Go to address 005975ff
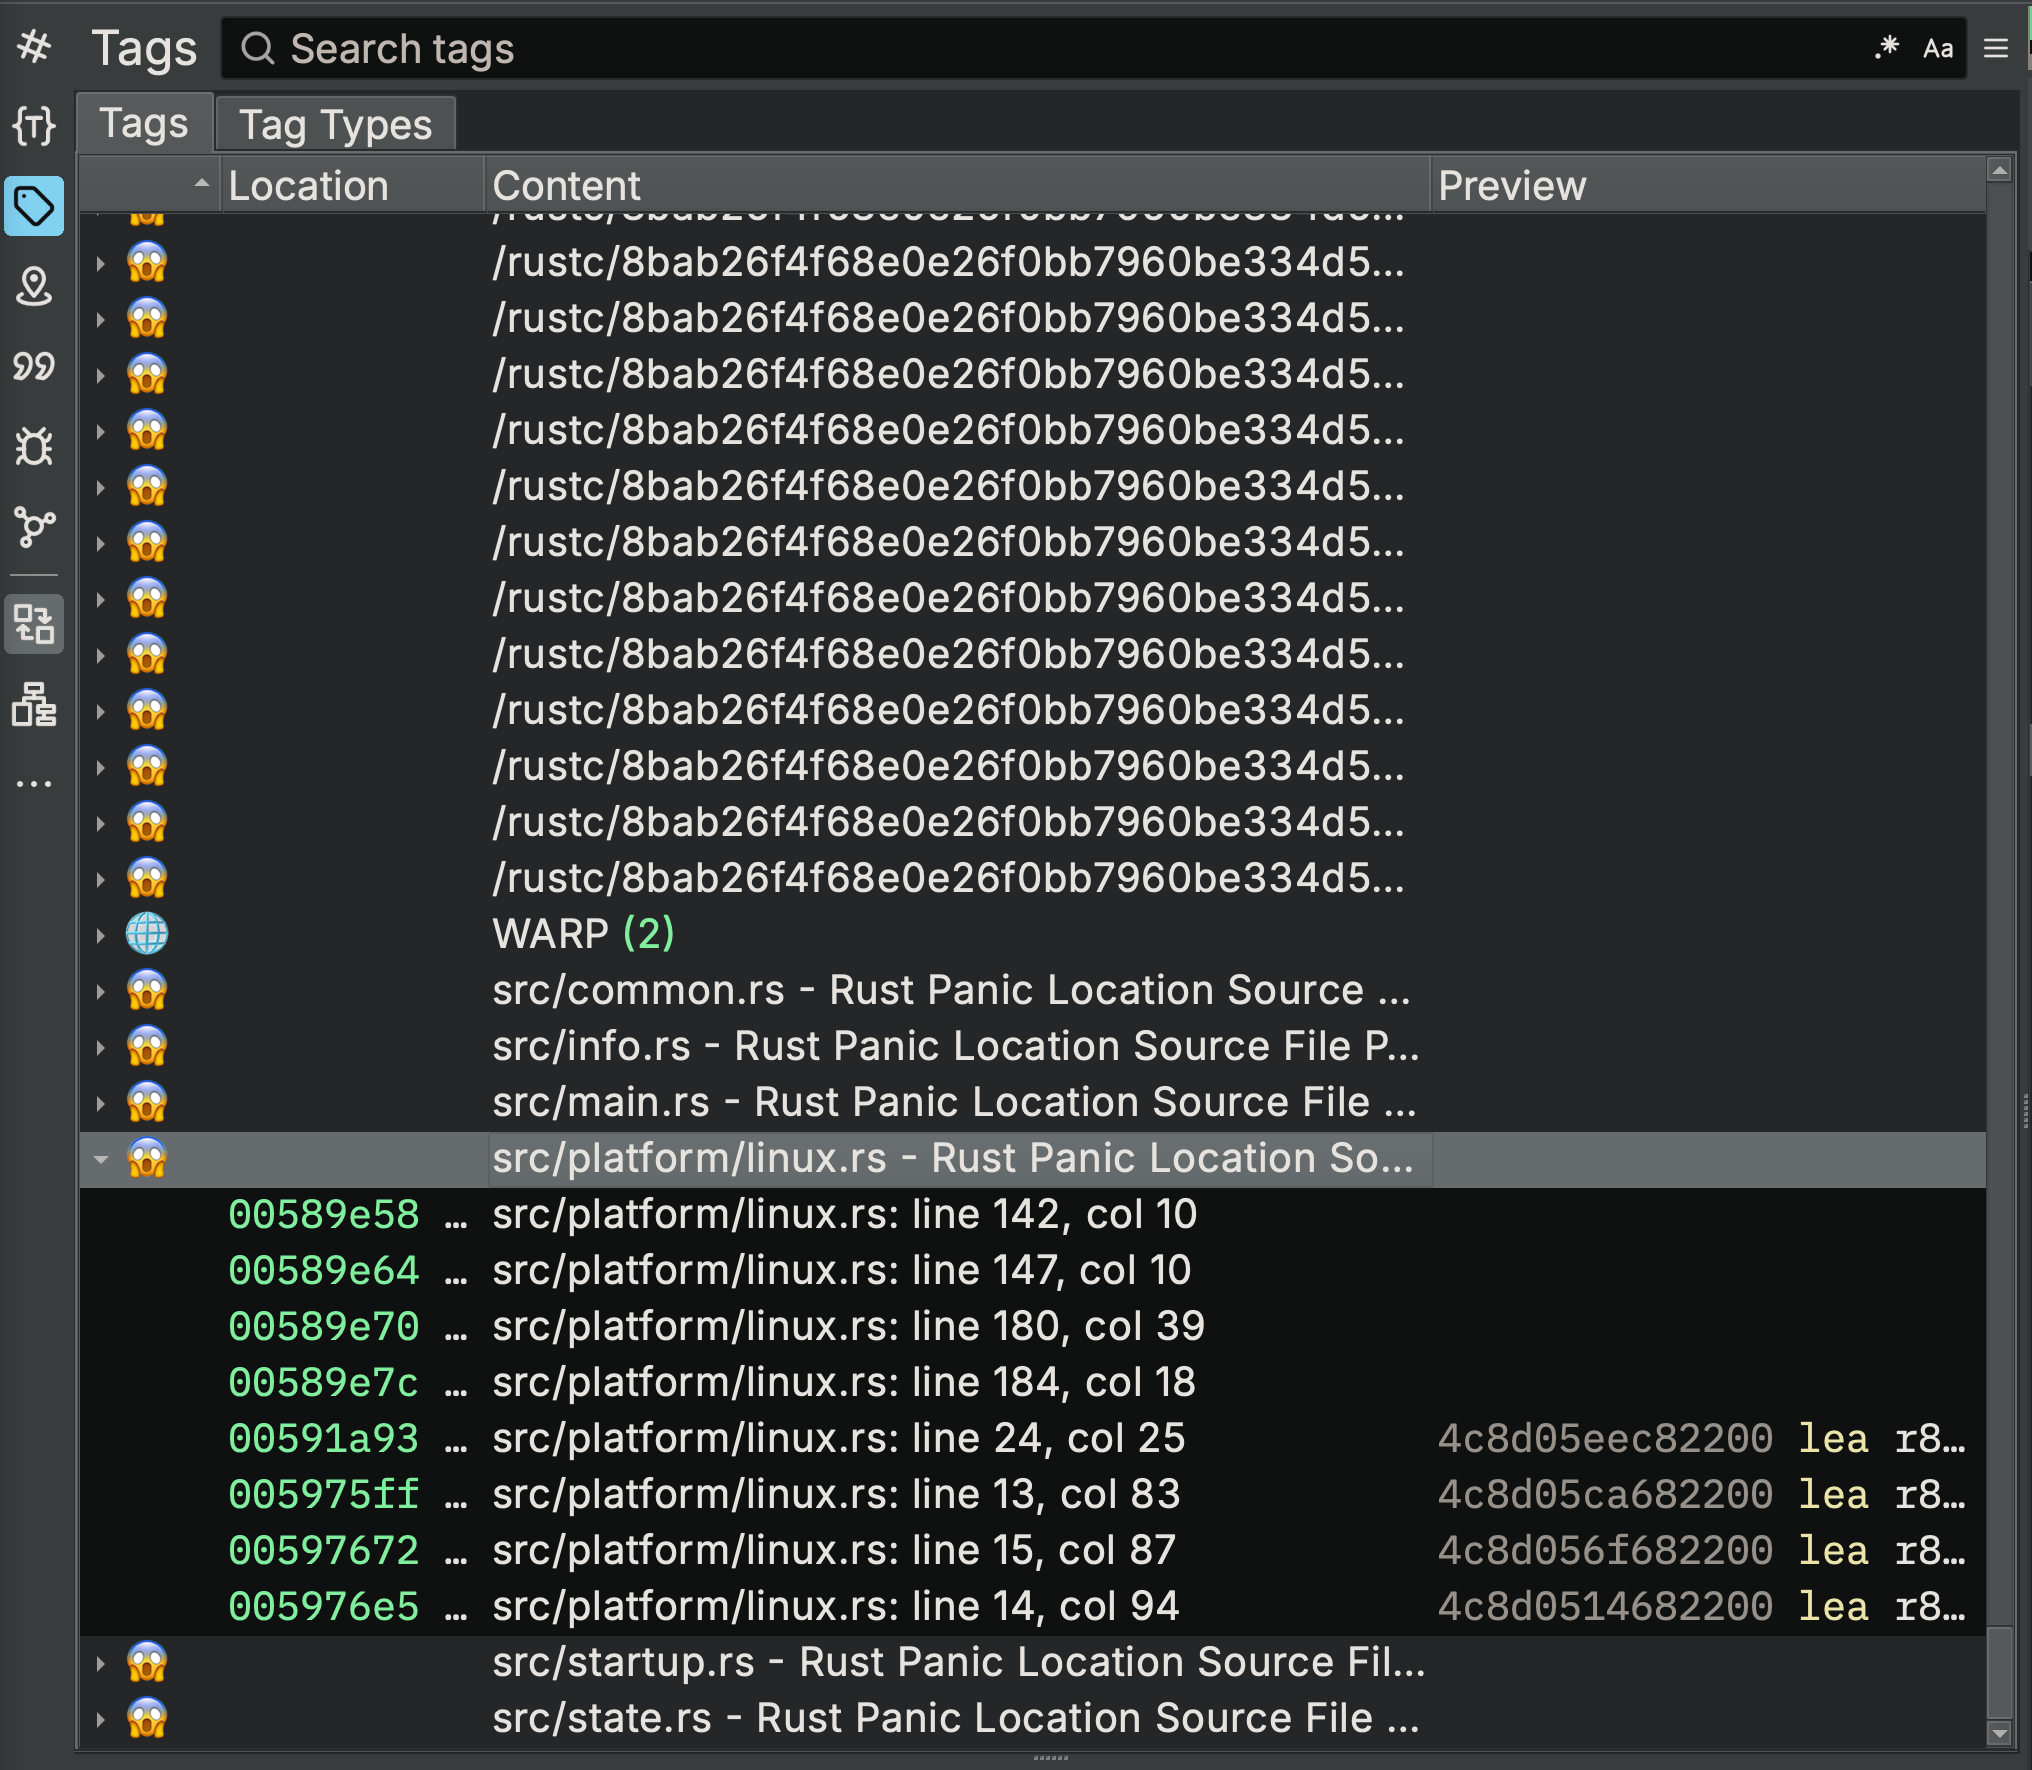This screenshot has width=2032, height=1770. [323, 1494]
